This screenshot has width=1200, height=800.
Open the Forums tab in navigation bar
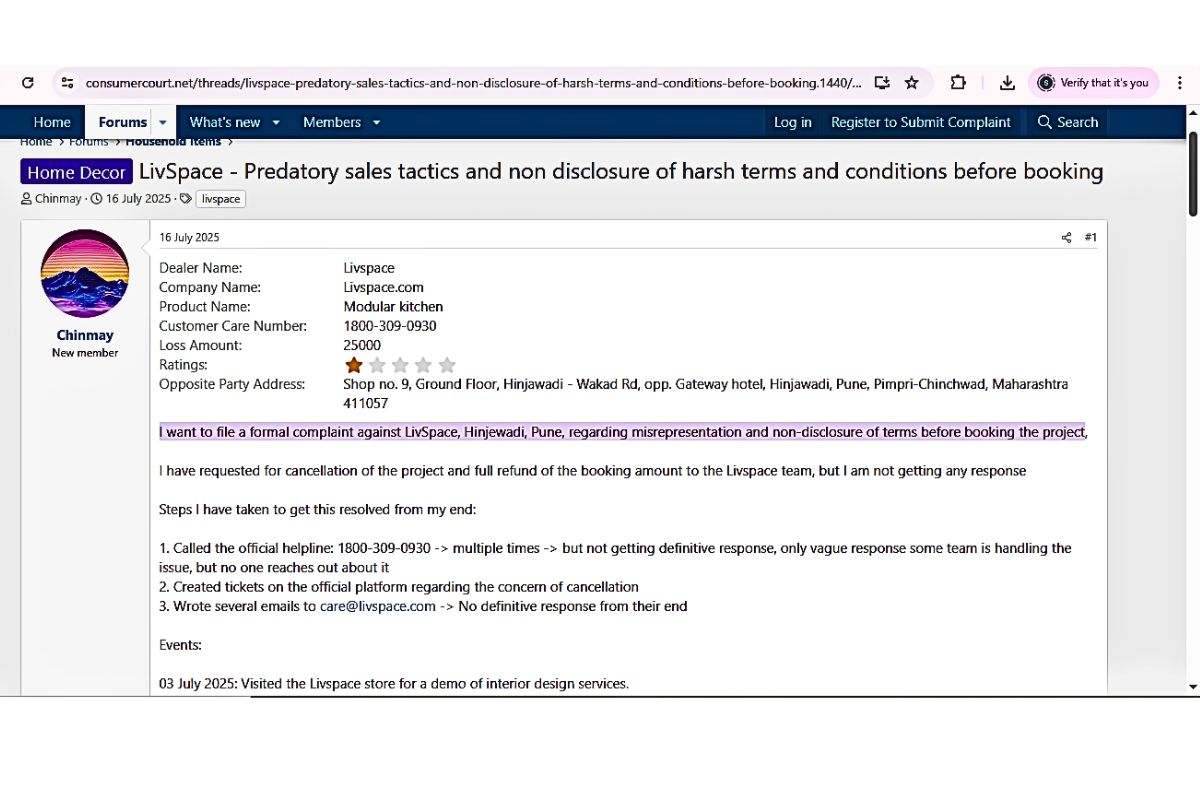point(122,122)
